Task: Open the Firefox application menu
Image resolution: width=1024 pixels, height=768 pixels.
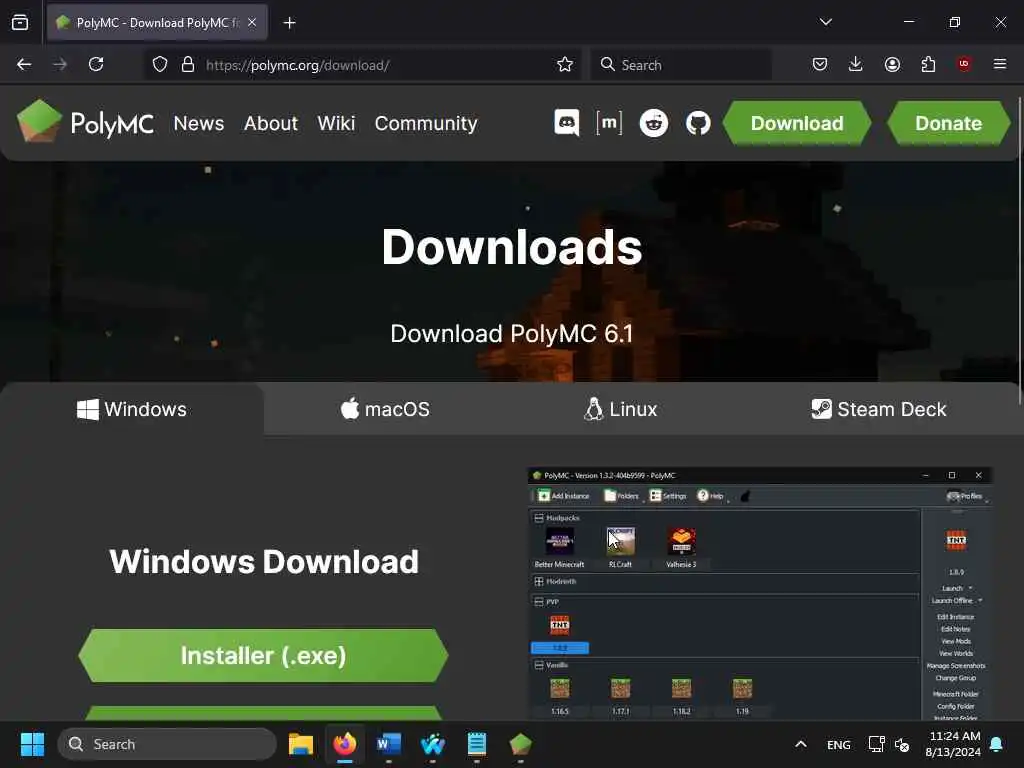Action: 1000,64
